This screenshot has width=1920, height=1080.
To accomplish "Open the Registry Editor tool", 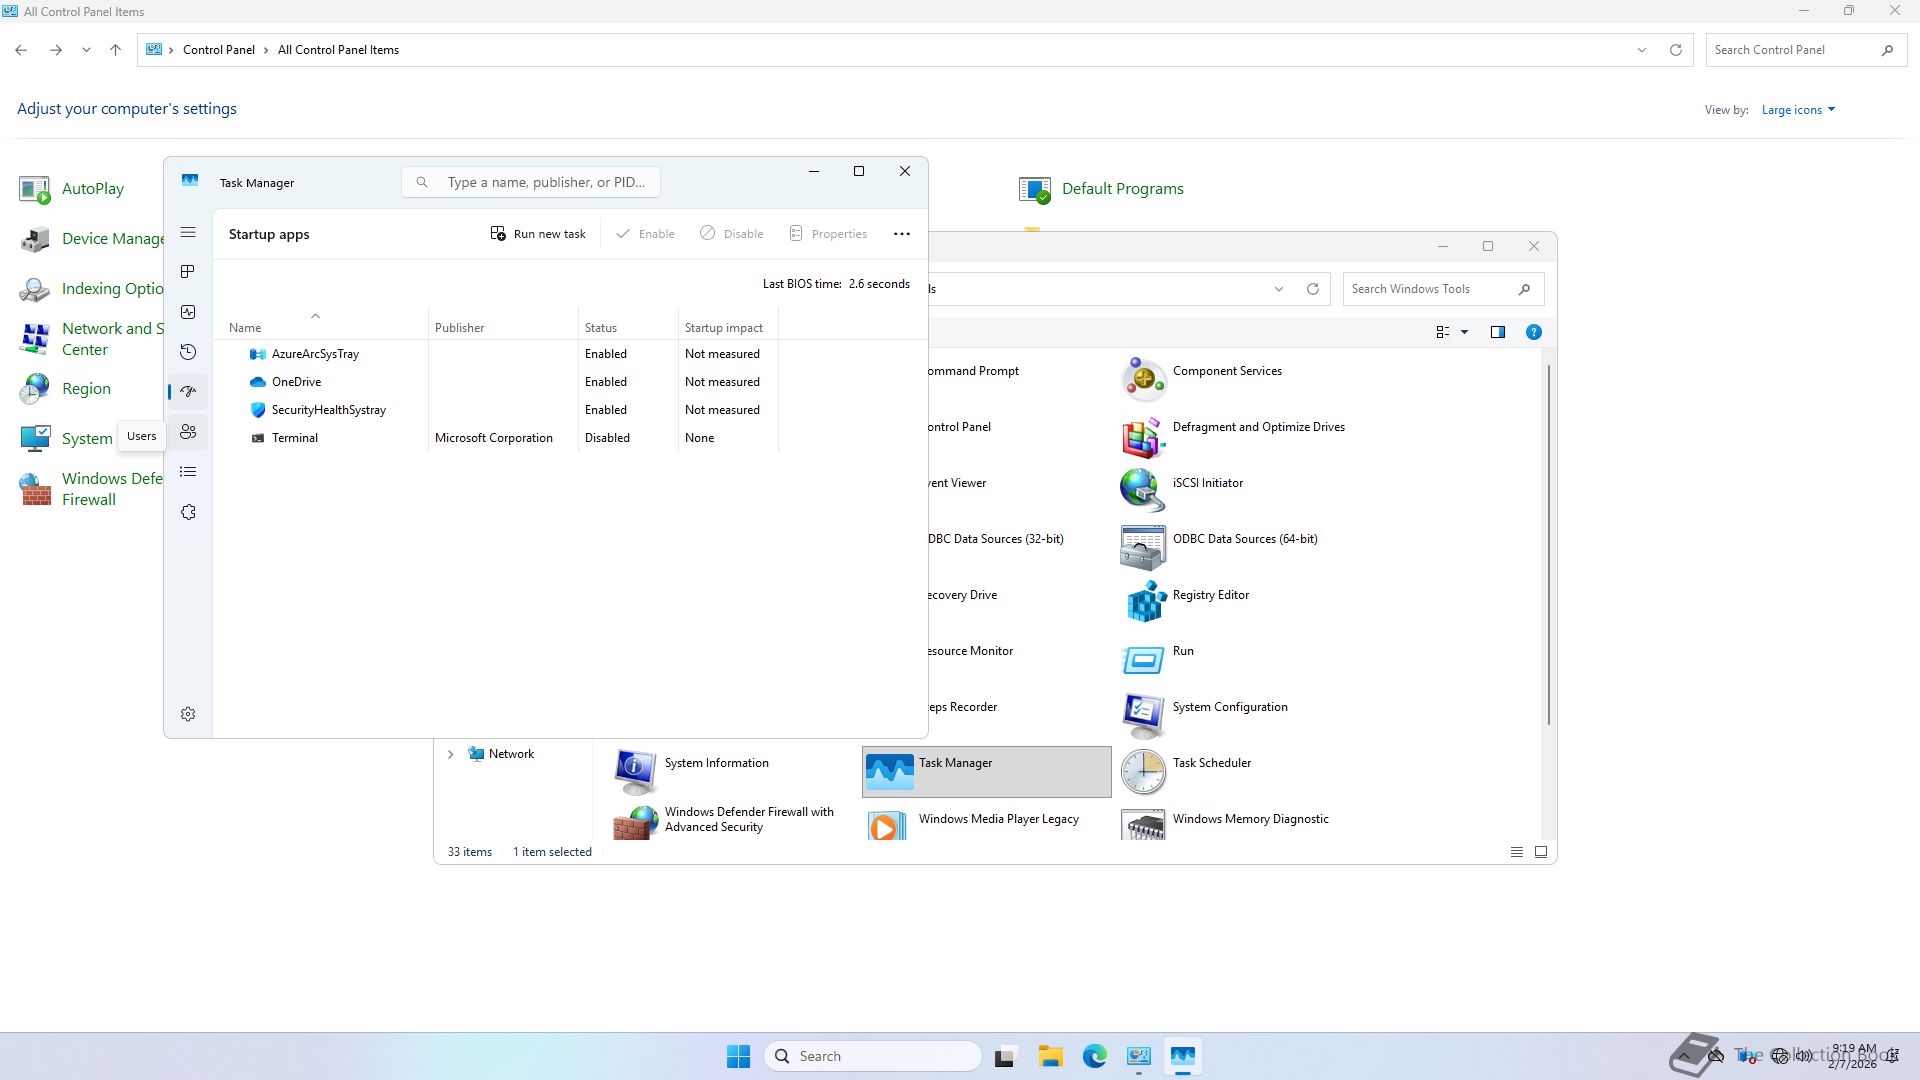I will [x=1210, y=595].
